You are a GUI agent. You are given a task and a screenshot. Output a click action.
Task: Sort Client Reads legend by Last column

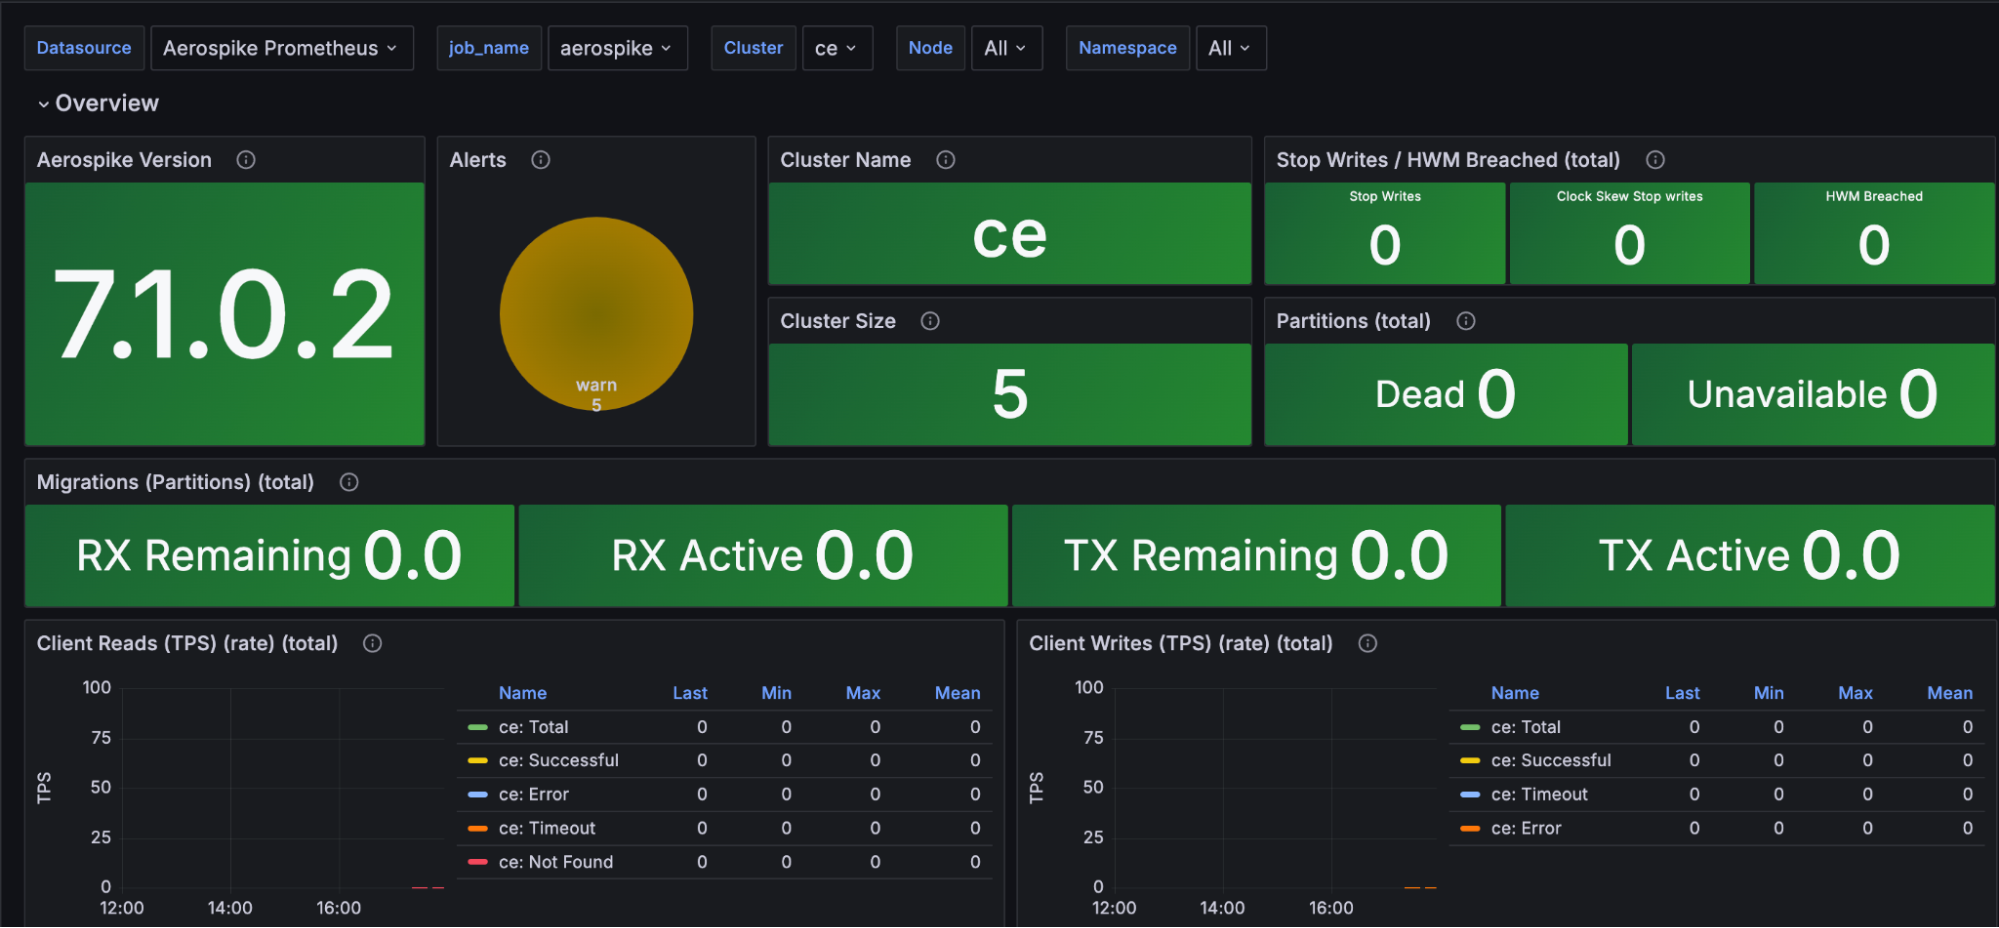[690, 693]
